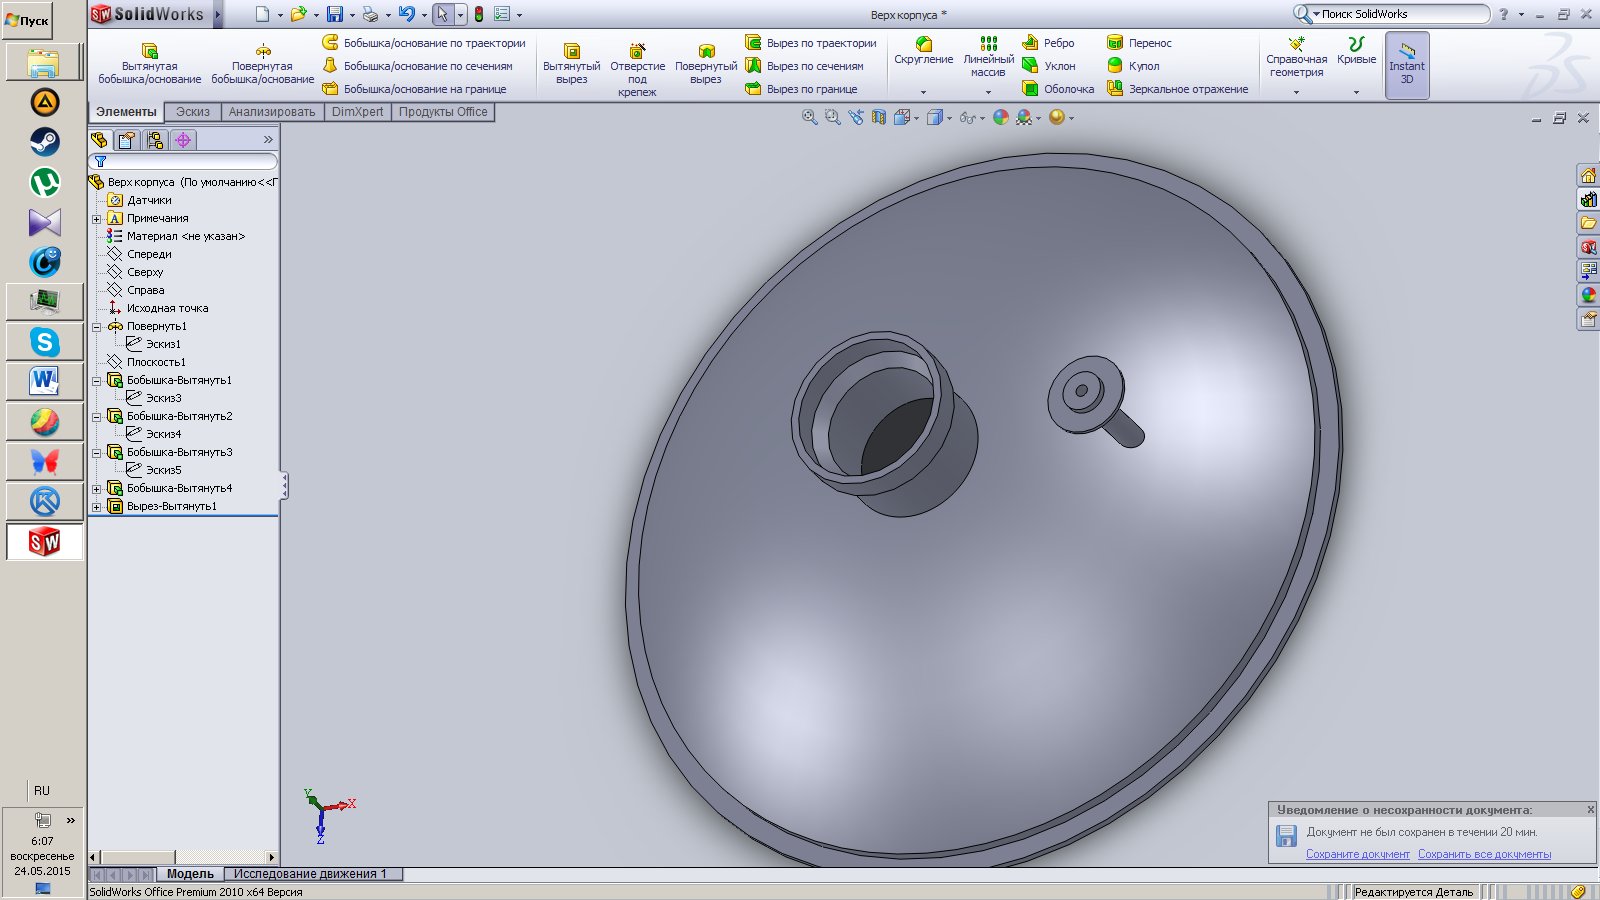Click the Edit Appearance color ball

pos(1001,117)
